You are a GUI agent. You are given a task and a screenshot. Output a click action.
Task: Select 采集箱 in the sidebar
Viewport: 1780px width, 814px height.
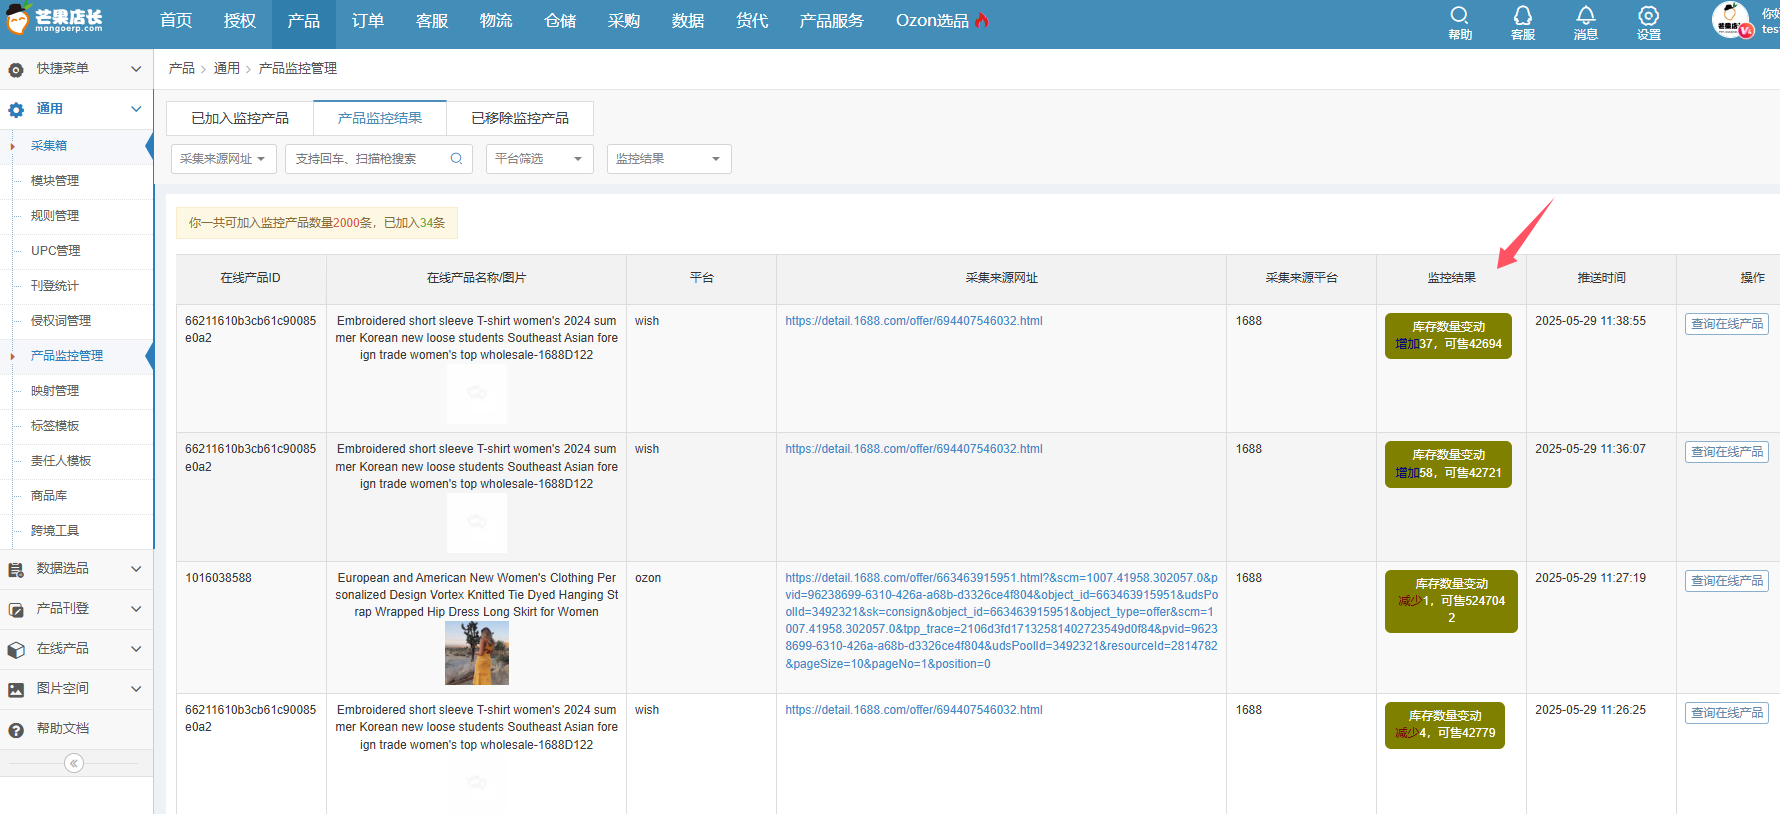(x=49, y=146)
